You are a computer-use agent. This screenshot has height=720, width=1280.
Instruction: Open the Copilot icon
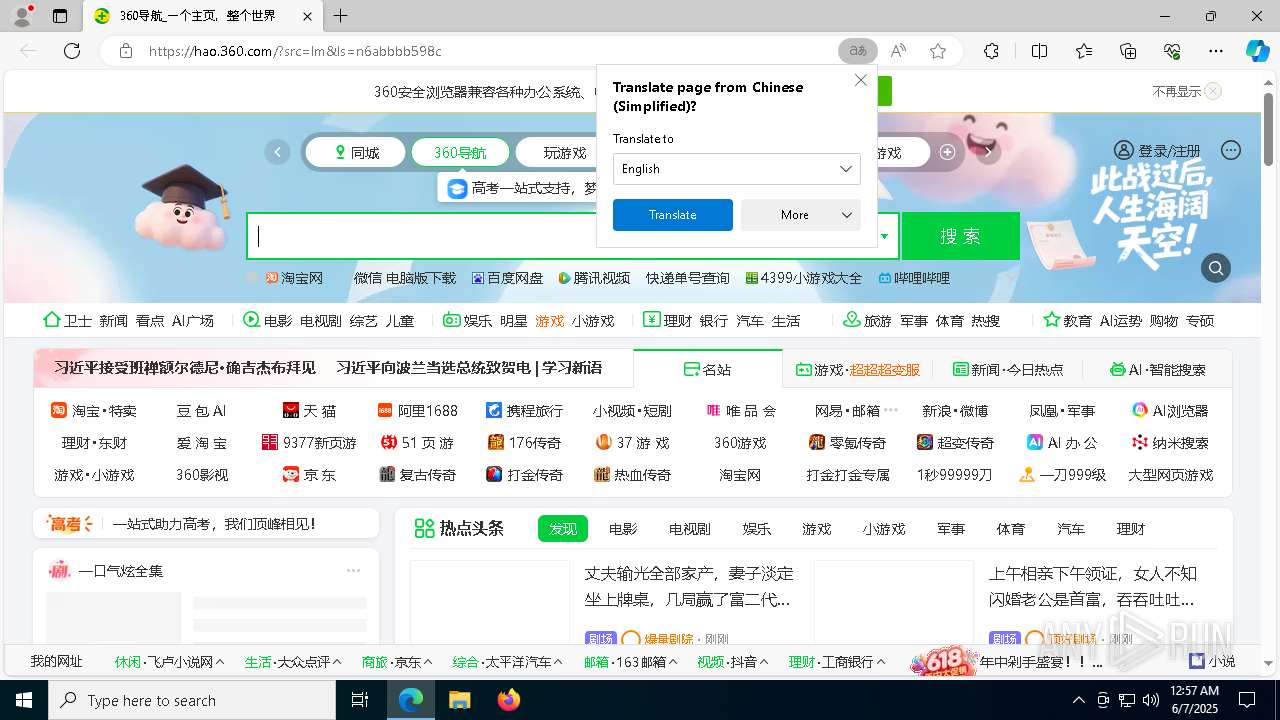pos(1257,51)
